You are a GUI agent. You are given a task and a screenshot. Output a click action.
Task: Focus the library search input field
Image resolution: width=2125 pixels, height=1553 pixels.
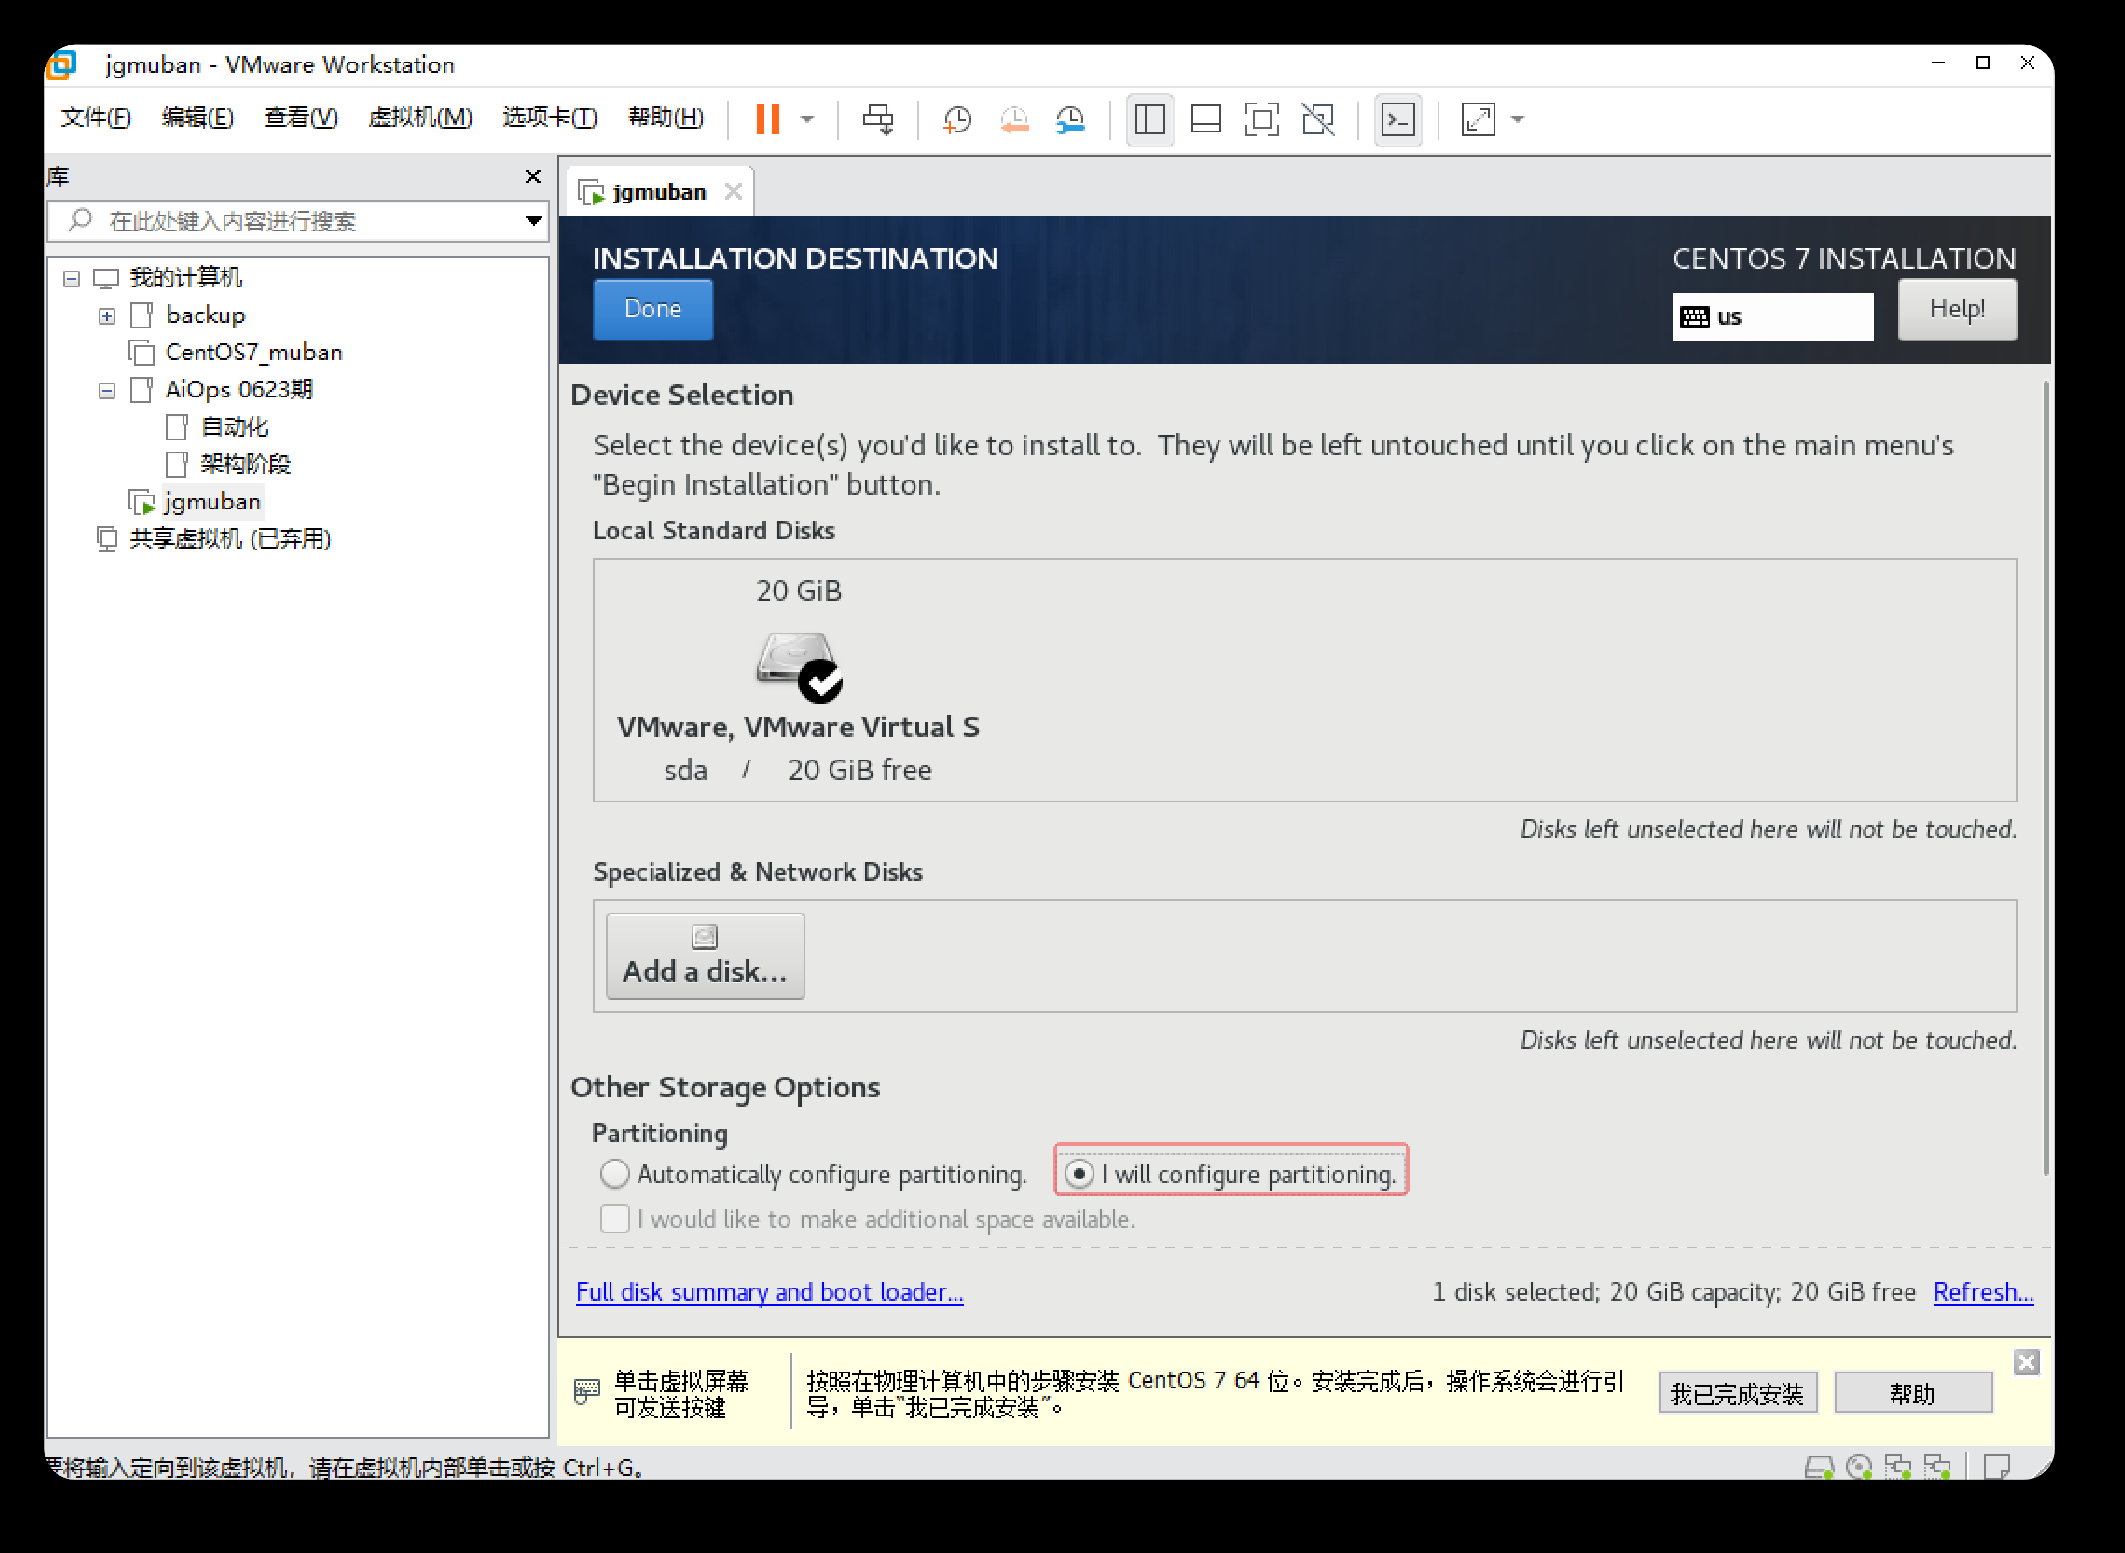coord(298,221)
